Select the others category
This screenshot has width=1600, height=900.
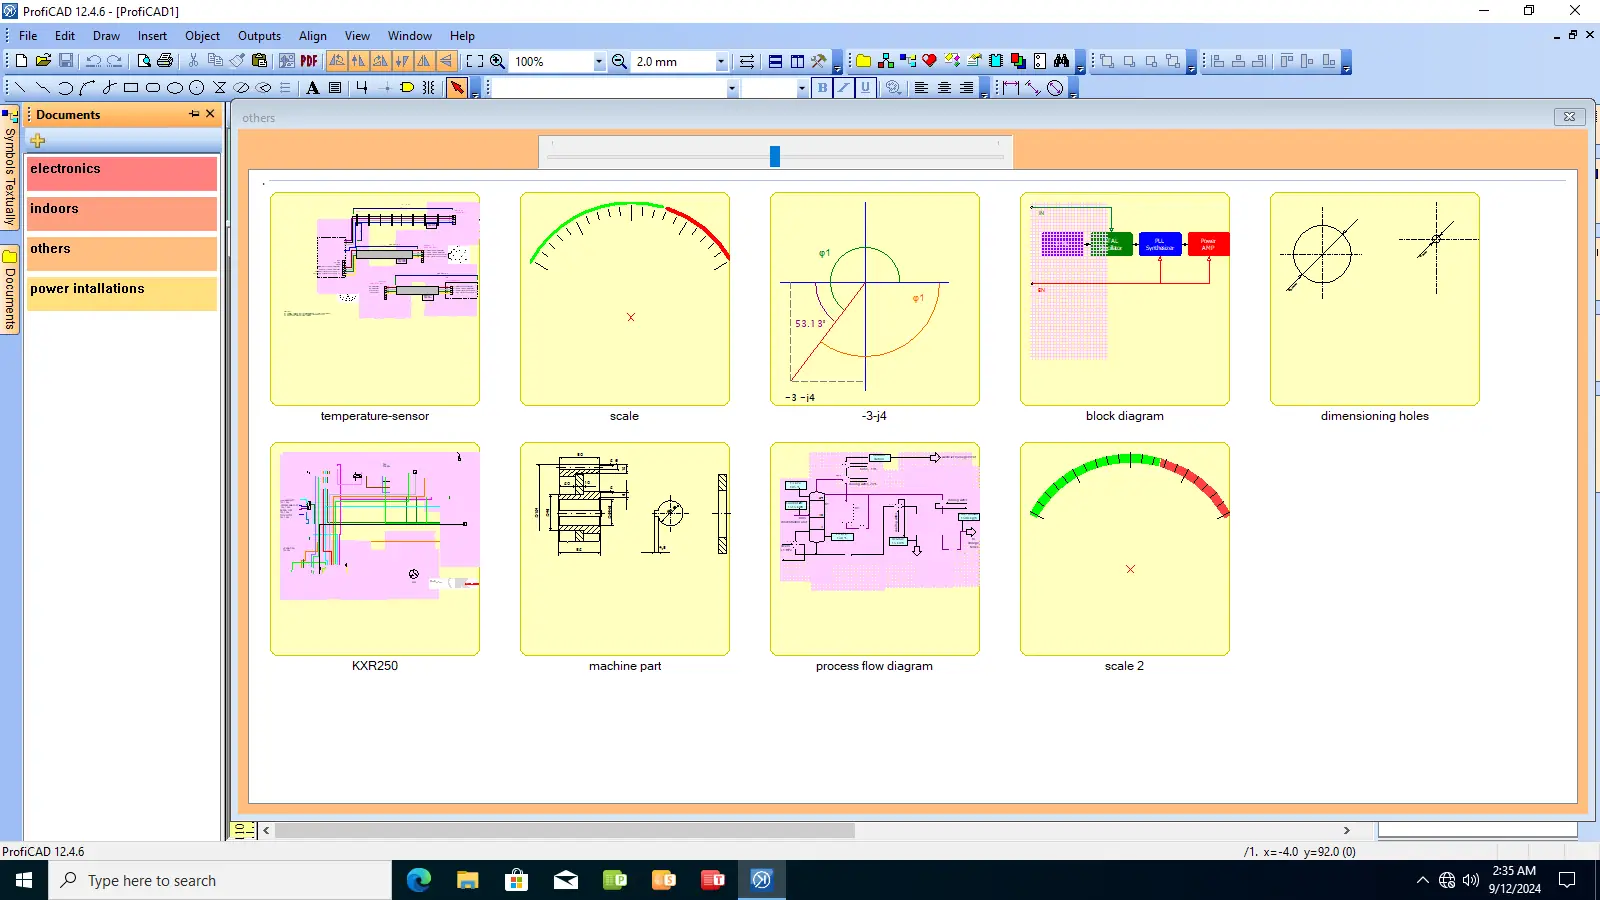(122, 253)
